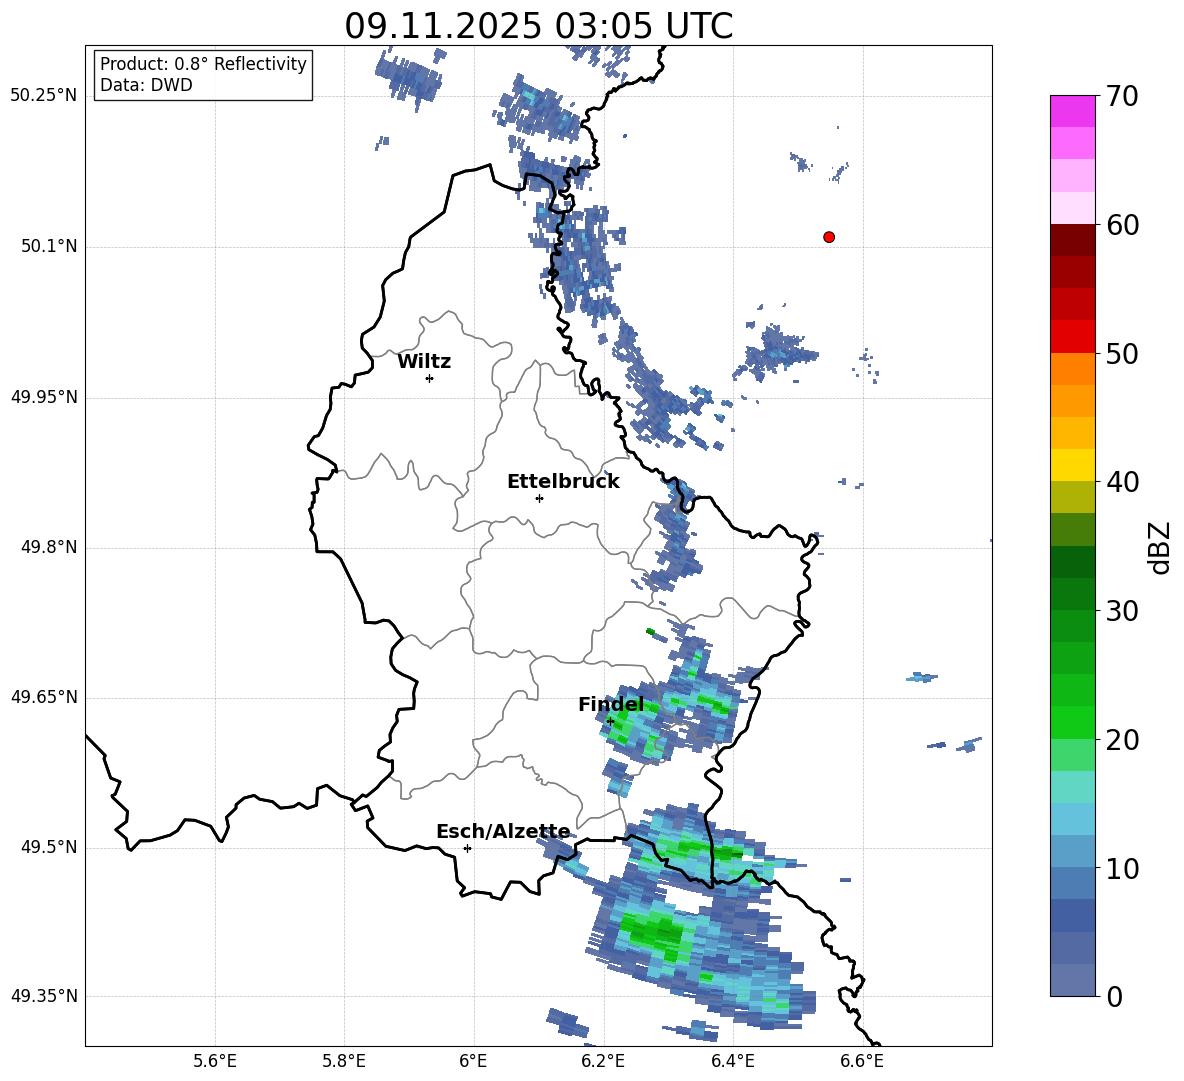The image size is (1184, 1081).
Task: Click the 50 value on the colorbar
Action: [x=1122, y=353]
